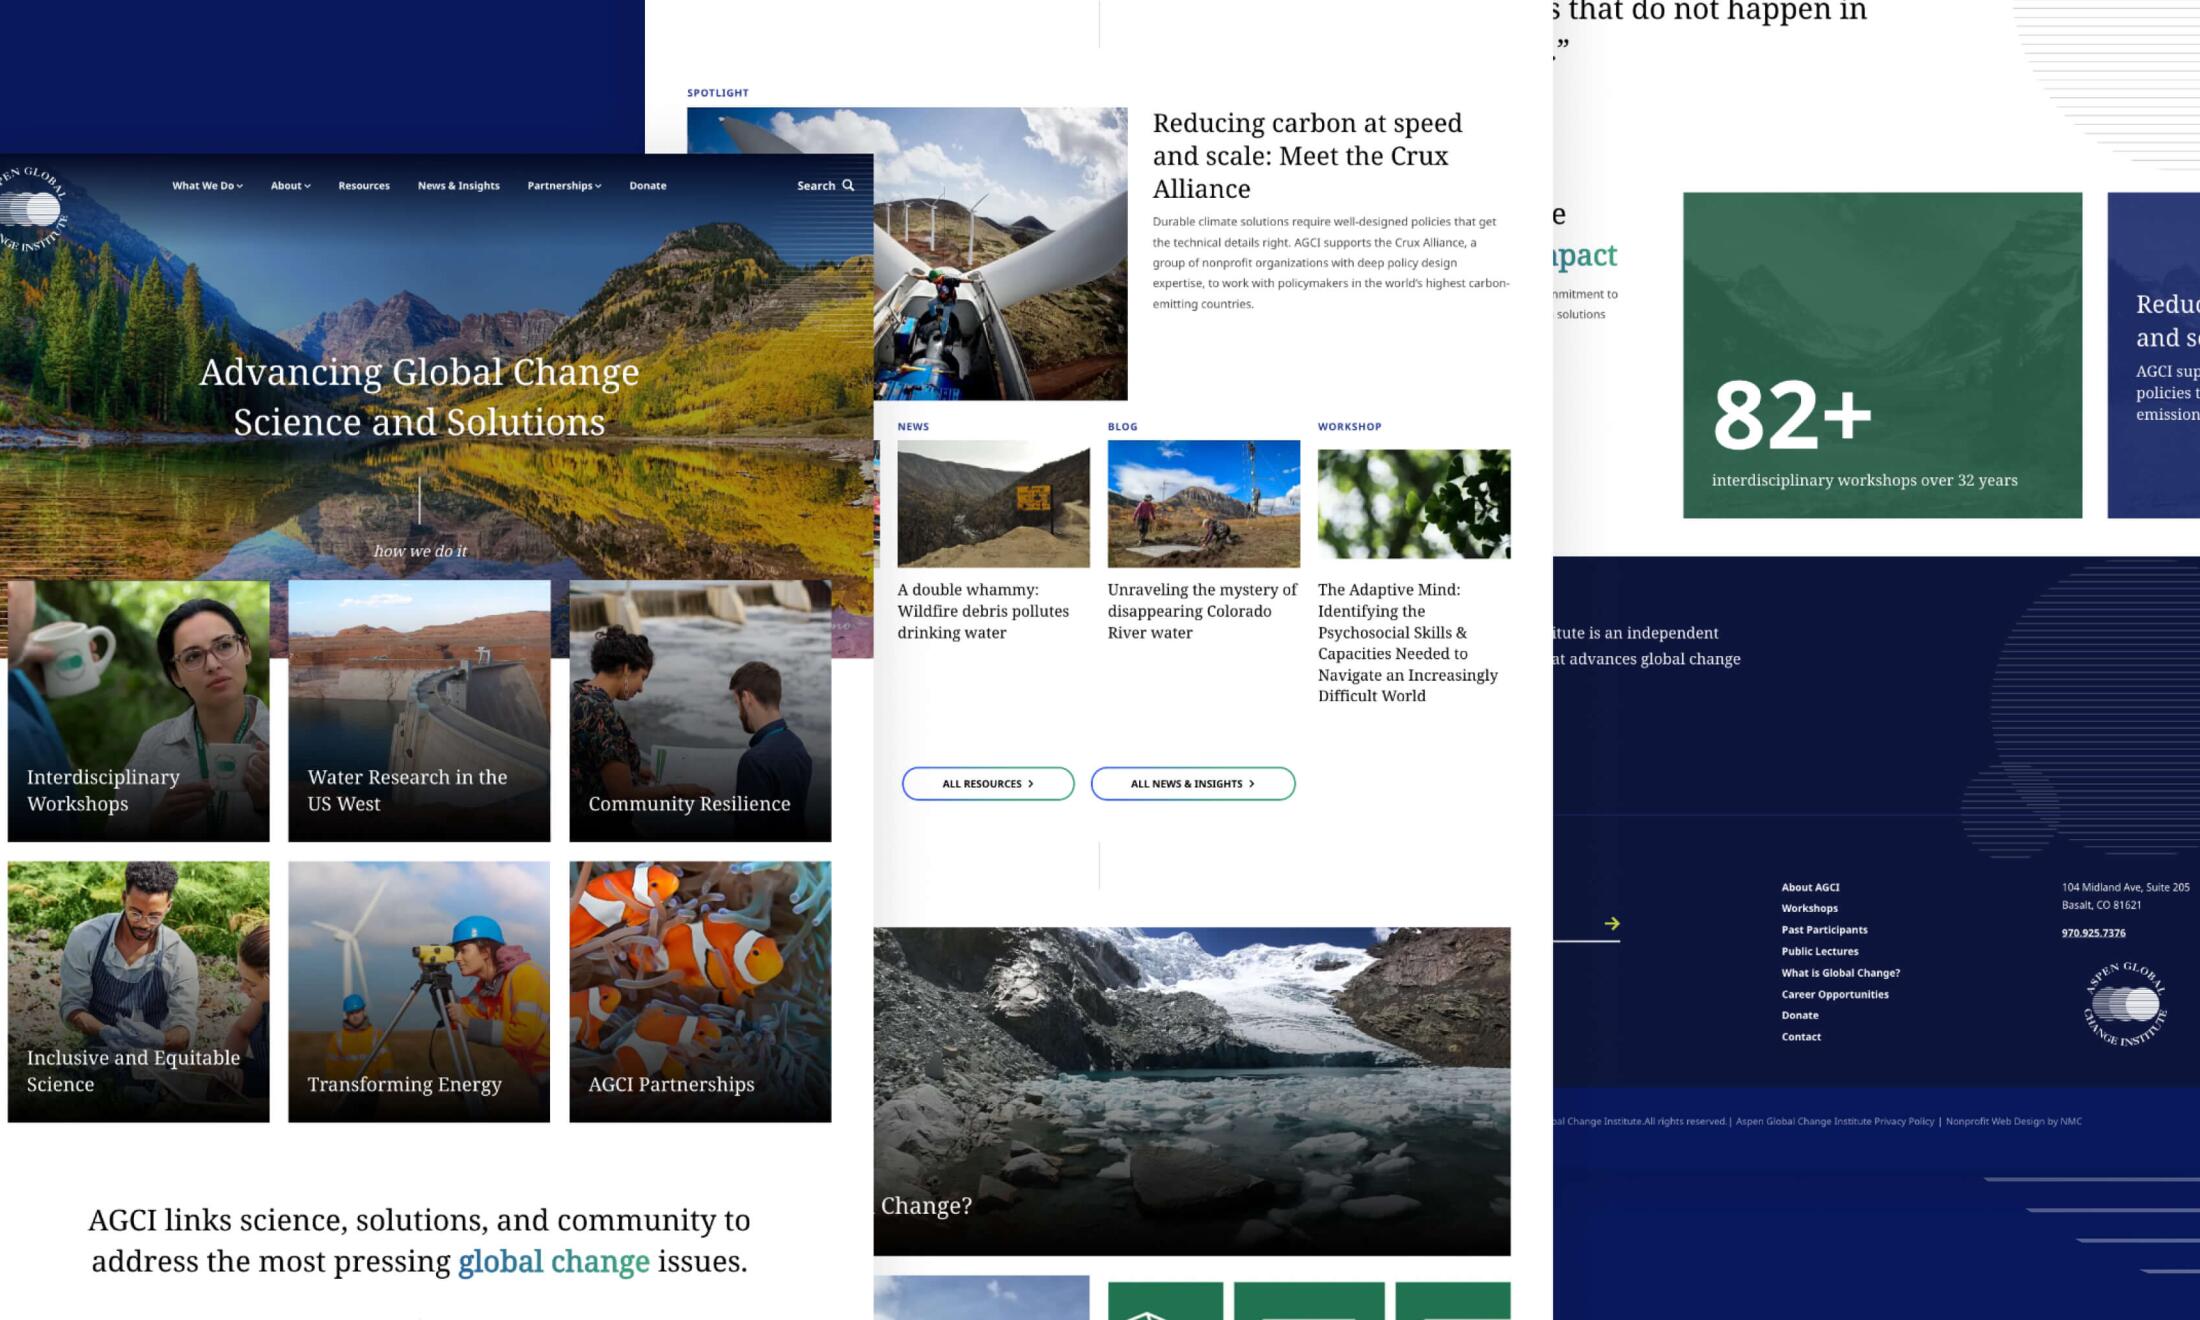2200x1320 pixels.
Task: Open 'What is Global Change?' footer link
Action: (1840, 973)
